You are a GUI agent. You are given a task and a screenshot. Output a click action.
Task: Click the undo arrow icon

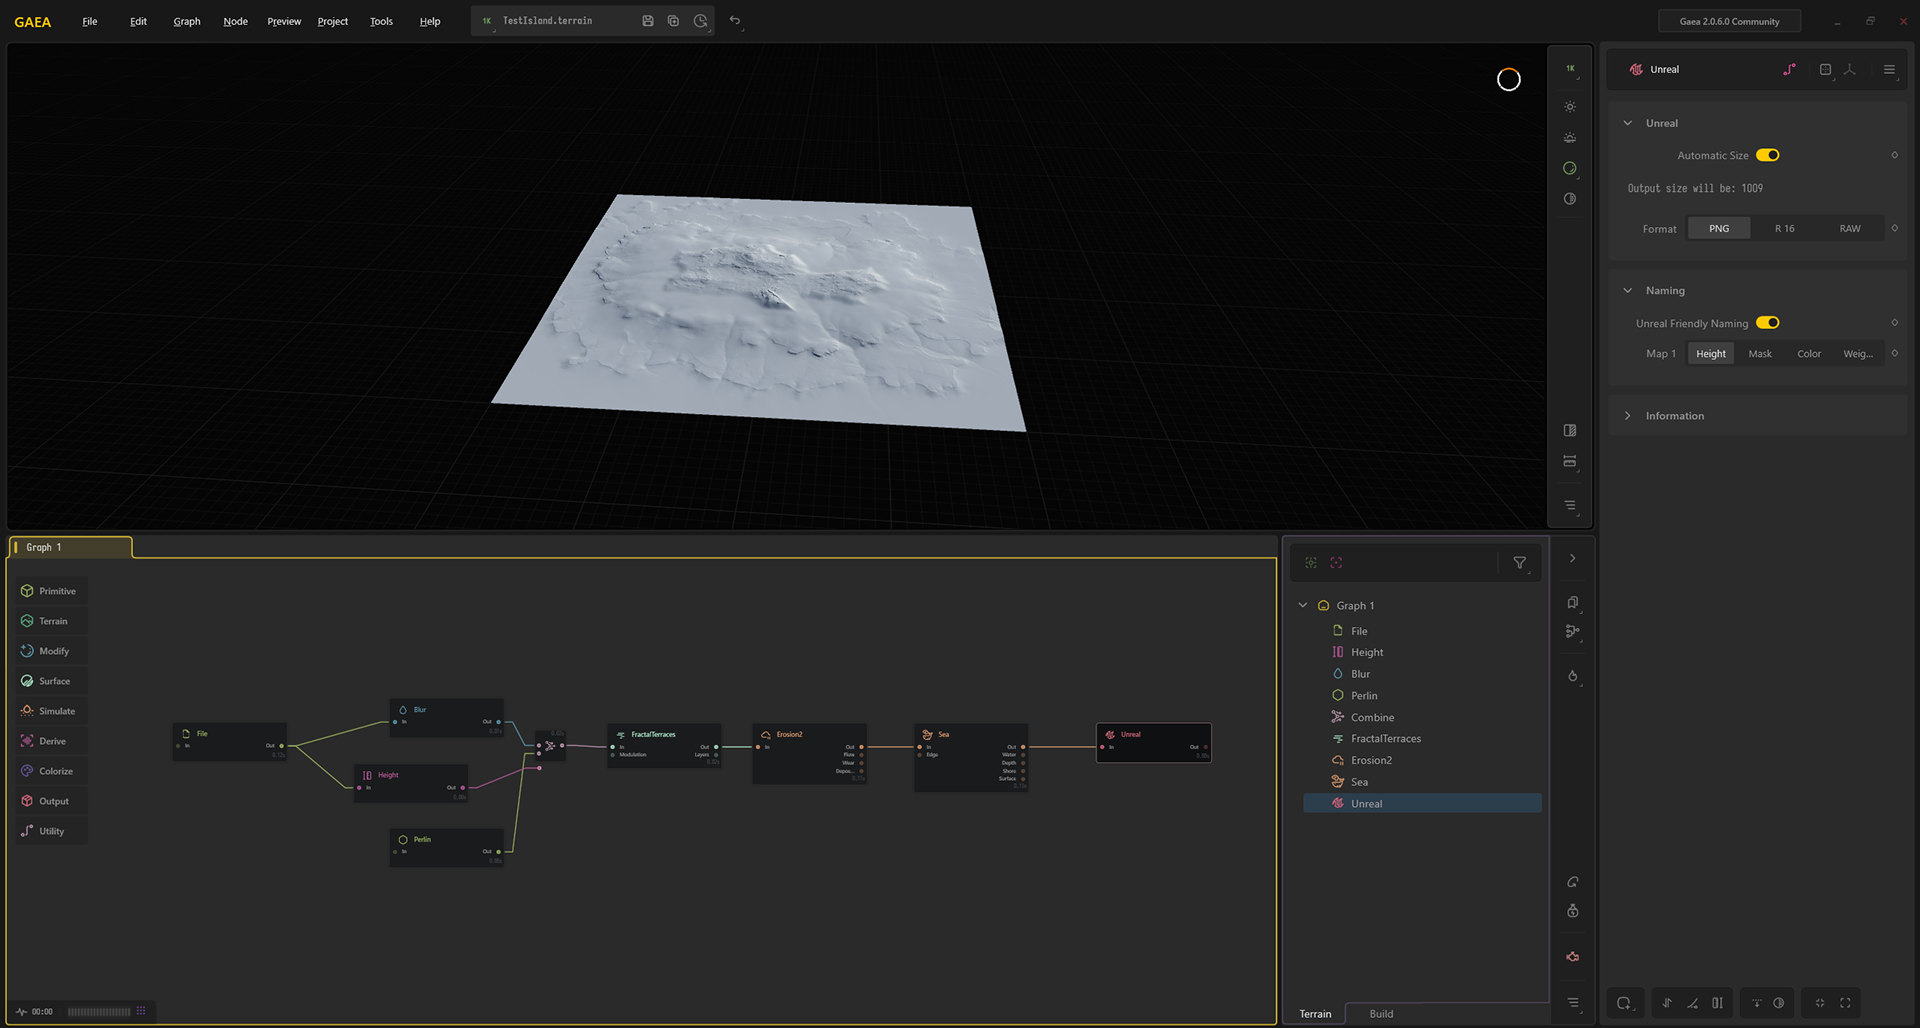tap(735, 21)
